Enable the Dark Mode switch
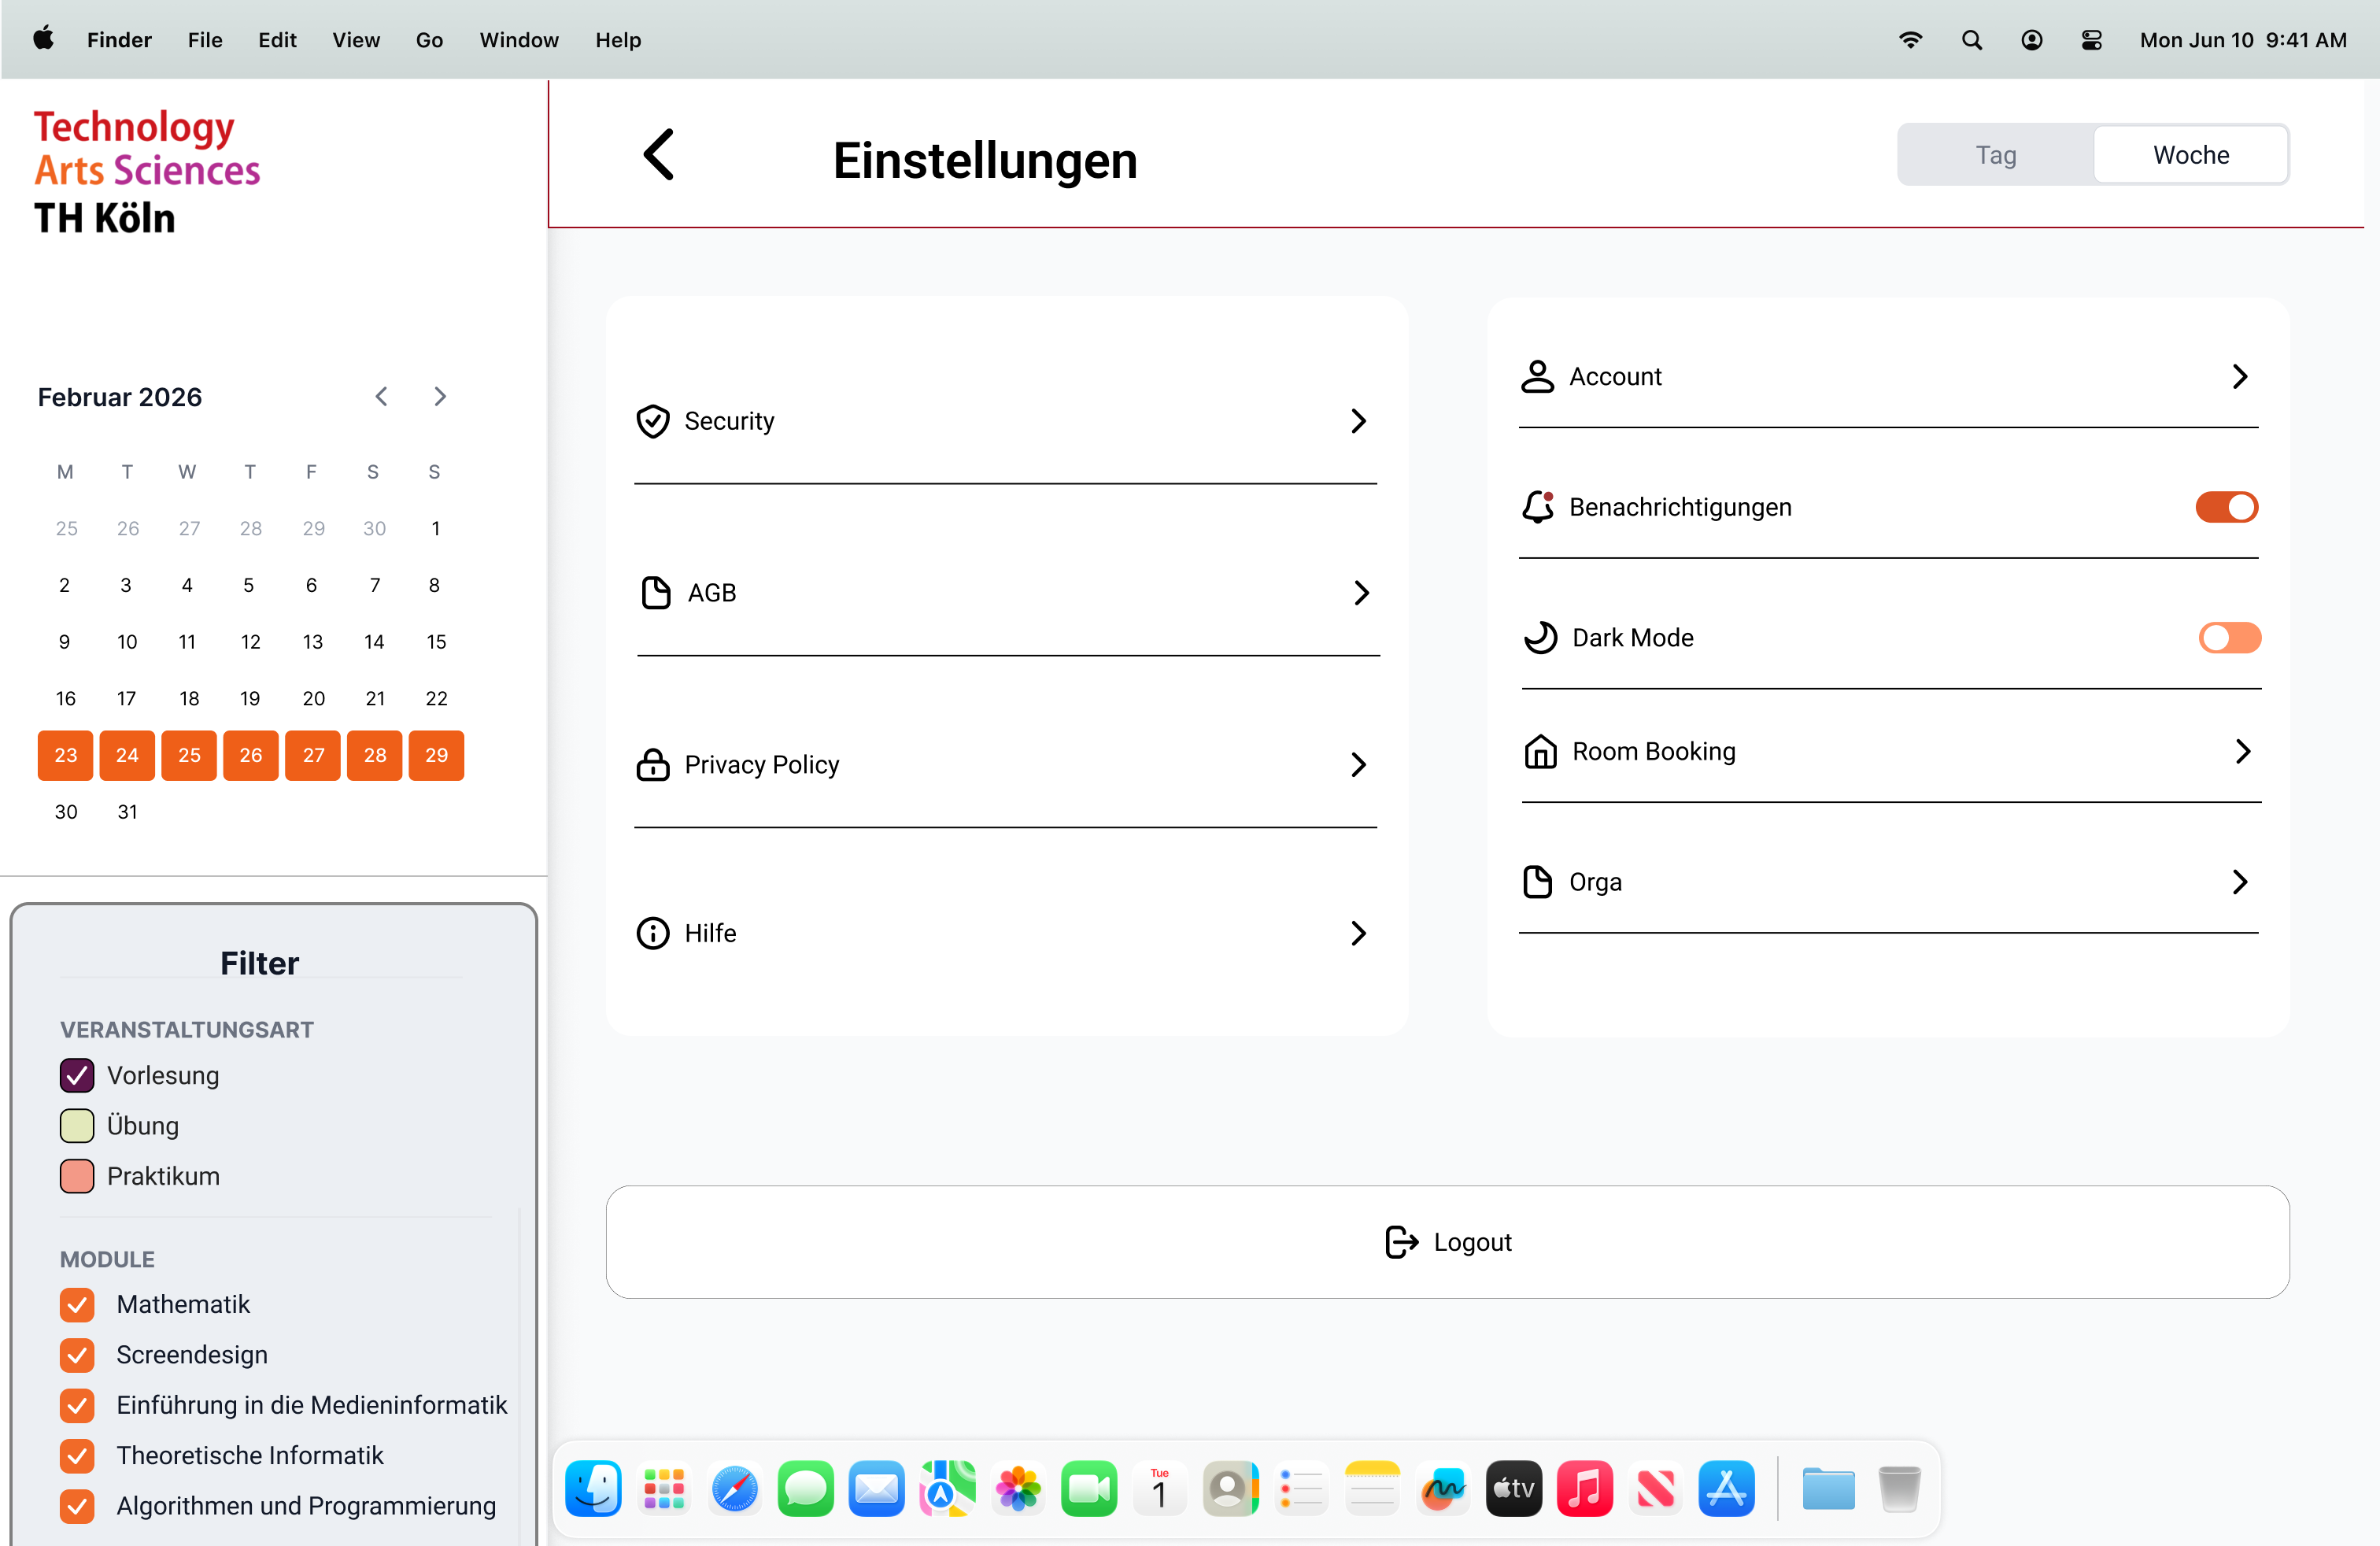 tap(2229, 638)
